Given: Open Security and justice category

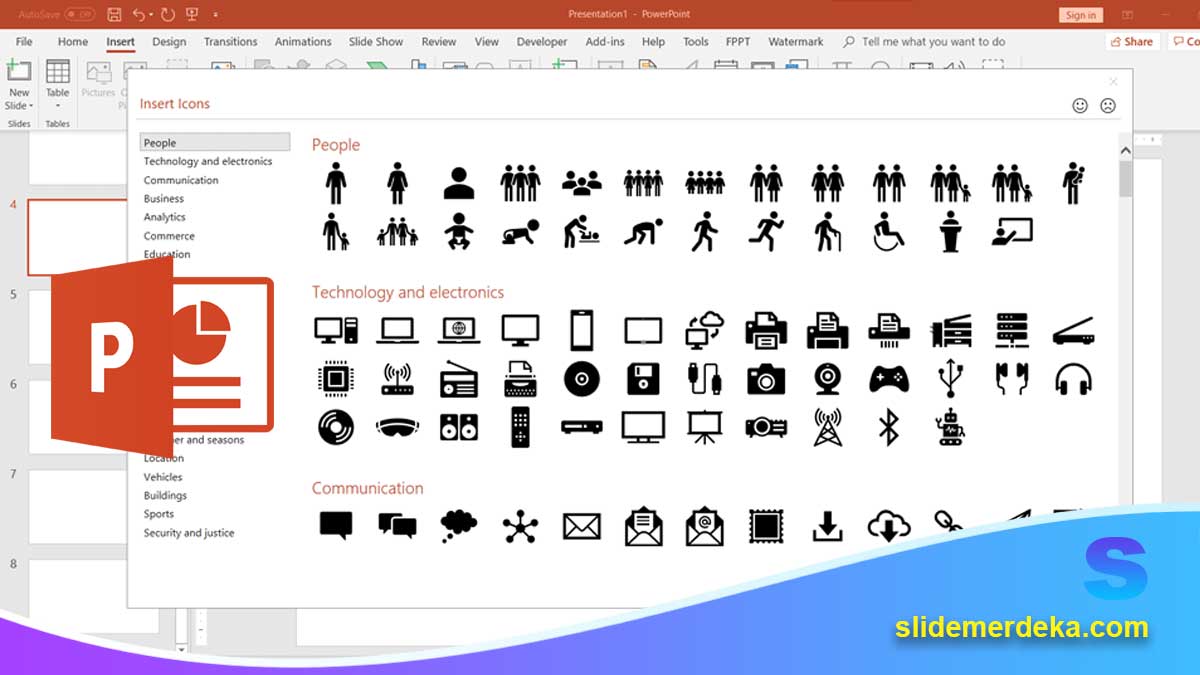Looking at the screenshot, I should (x=189, y=533).
